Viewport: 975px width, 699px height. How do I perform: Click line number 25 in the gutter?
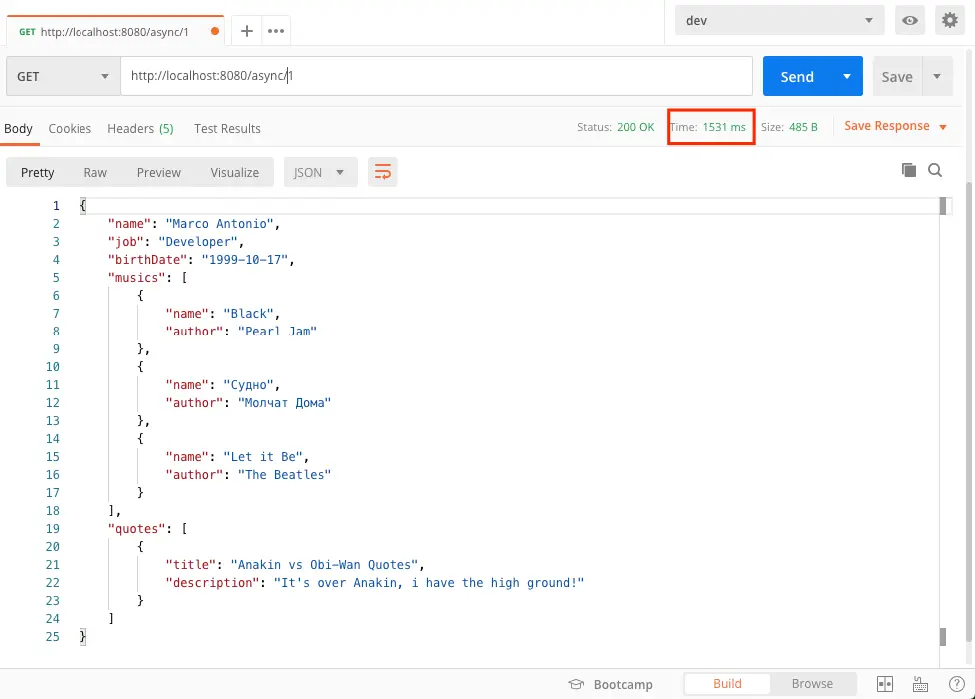52,637
